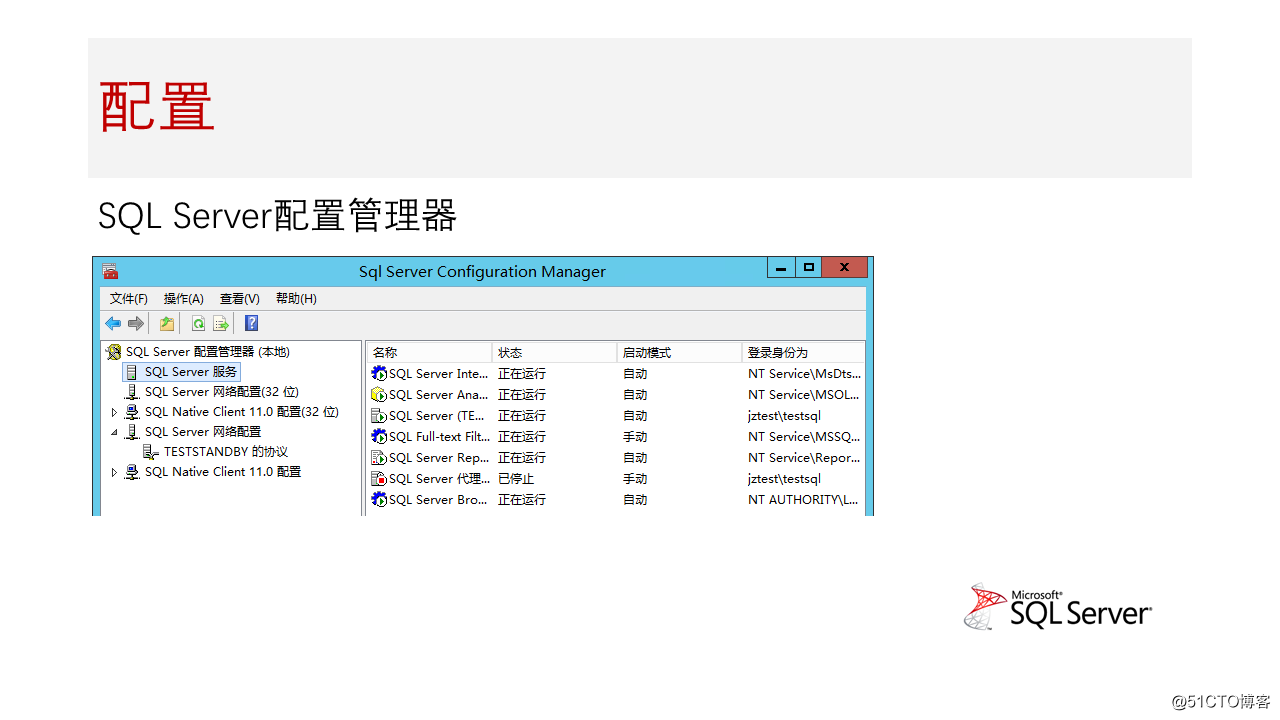Select SQL Native Client 11.0 配置(32 位)

pos(242,412)
